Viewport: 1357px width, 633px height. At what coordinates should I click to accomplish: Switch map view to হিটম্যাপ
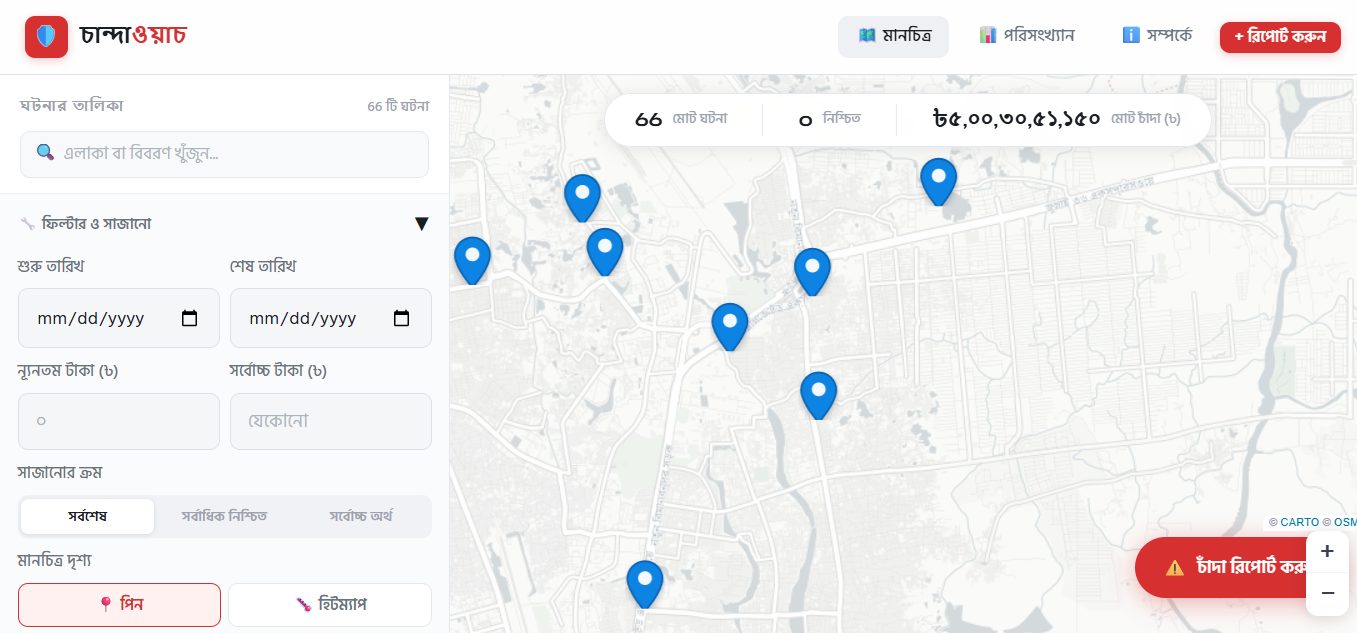coord(330,605)
